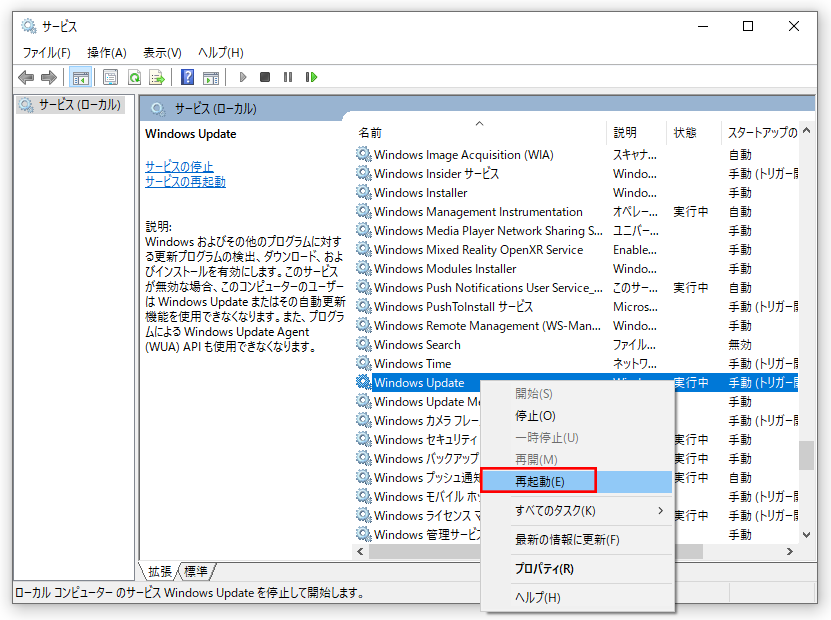Click the vertical scrollbar up arrow
The width and height of the screenshot is (831, 620).
click(807, 130)
